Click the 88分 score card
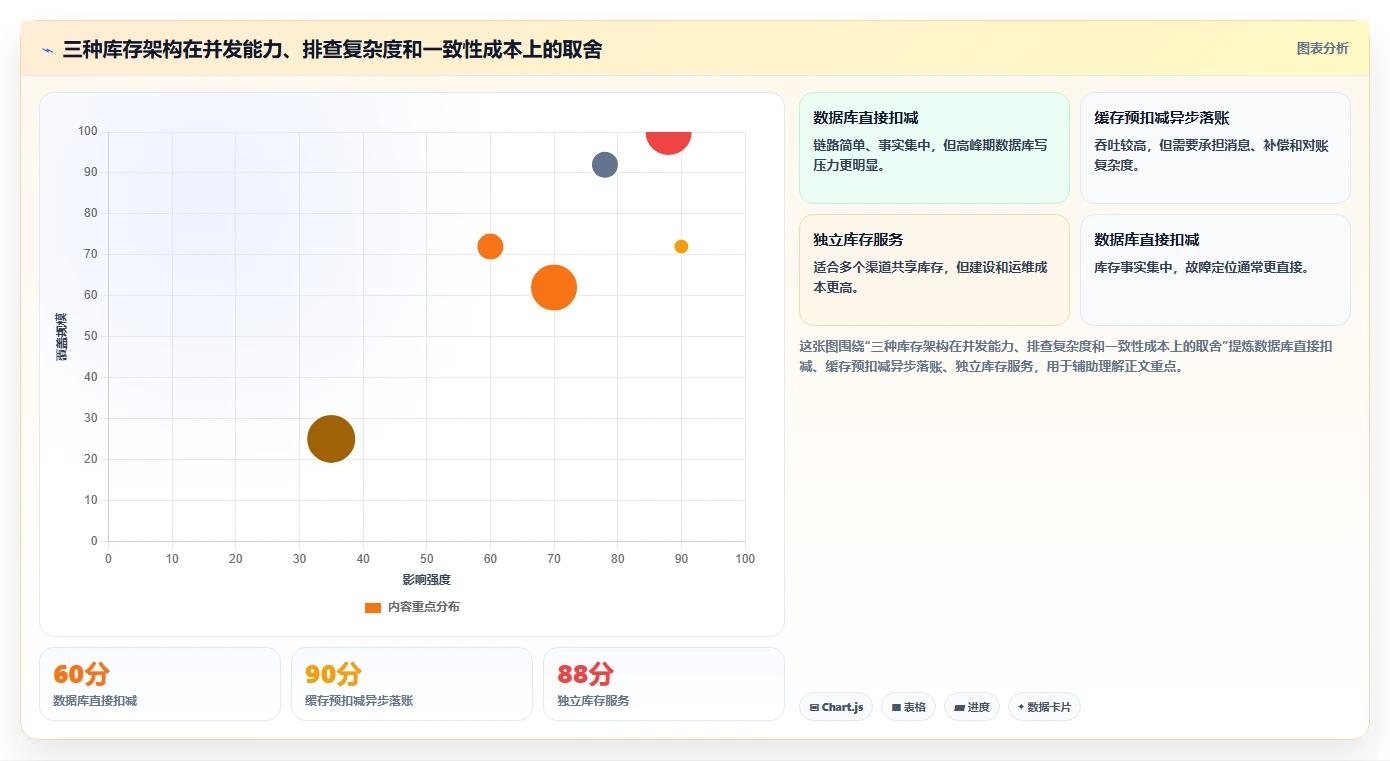The image size is (1390, 761). click(664, 684)
